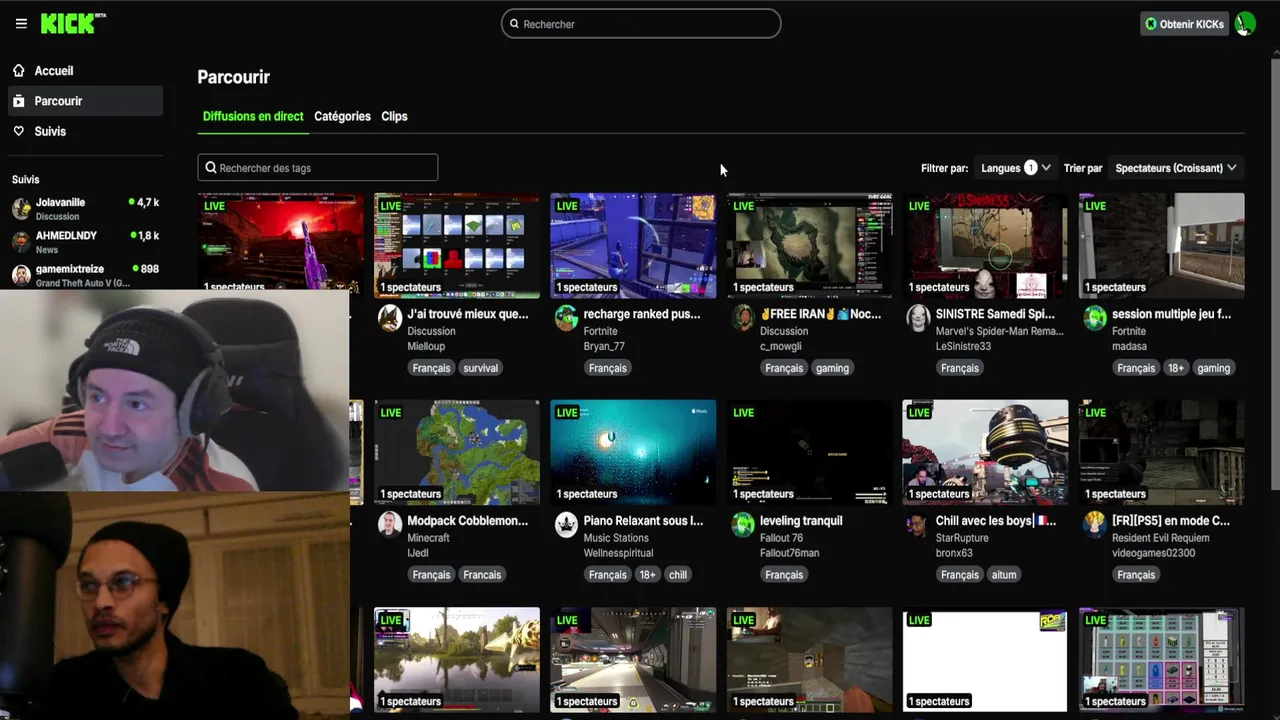
Task: Click the Bryan_77 channel avatar
Action: coord(566,318)
